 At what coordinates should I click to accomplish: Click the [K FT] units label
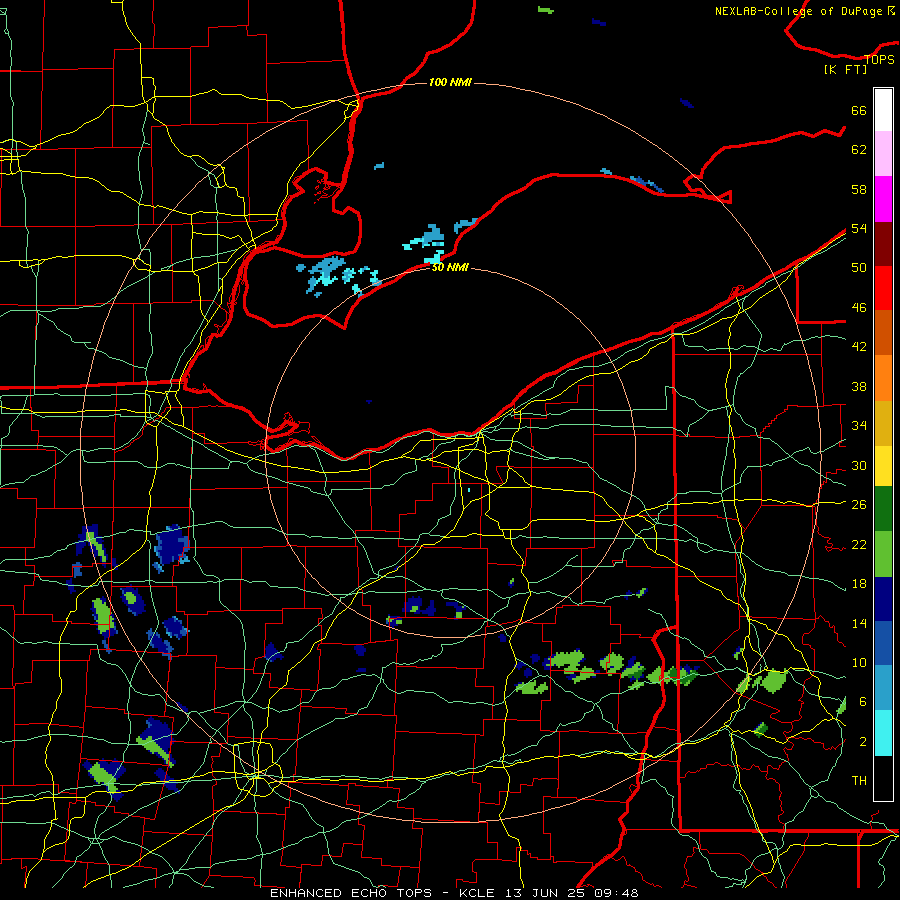click(x=845, y=69)
